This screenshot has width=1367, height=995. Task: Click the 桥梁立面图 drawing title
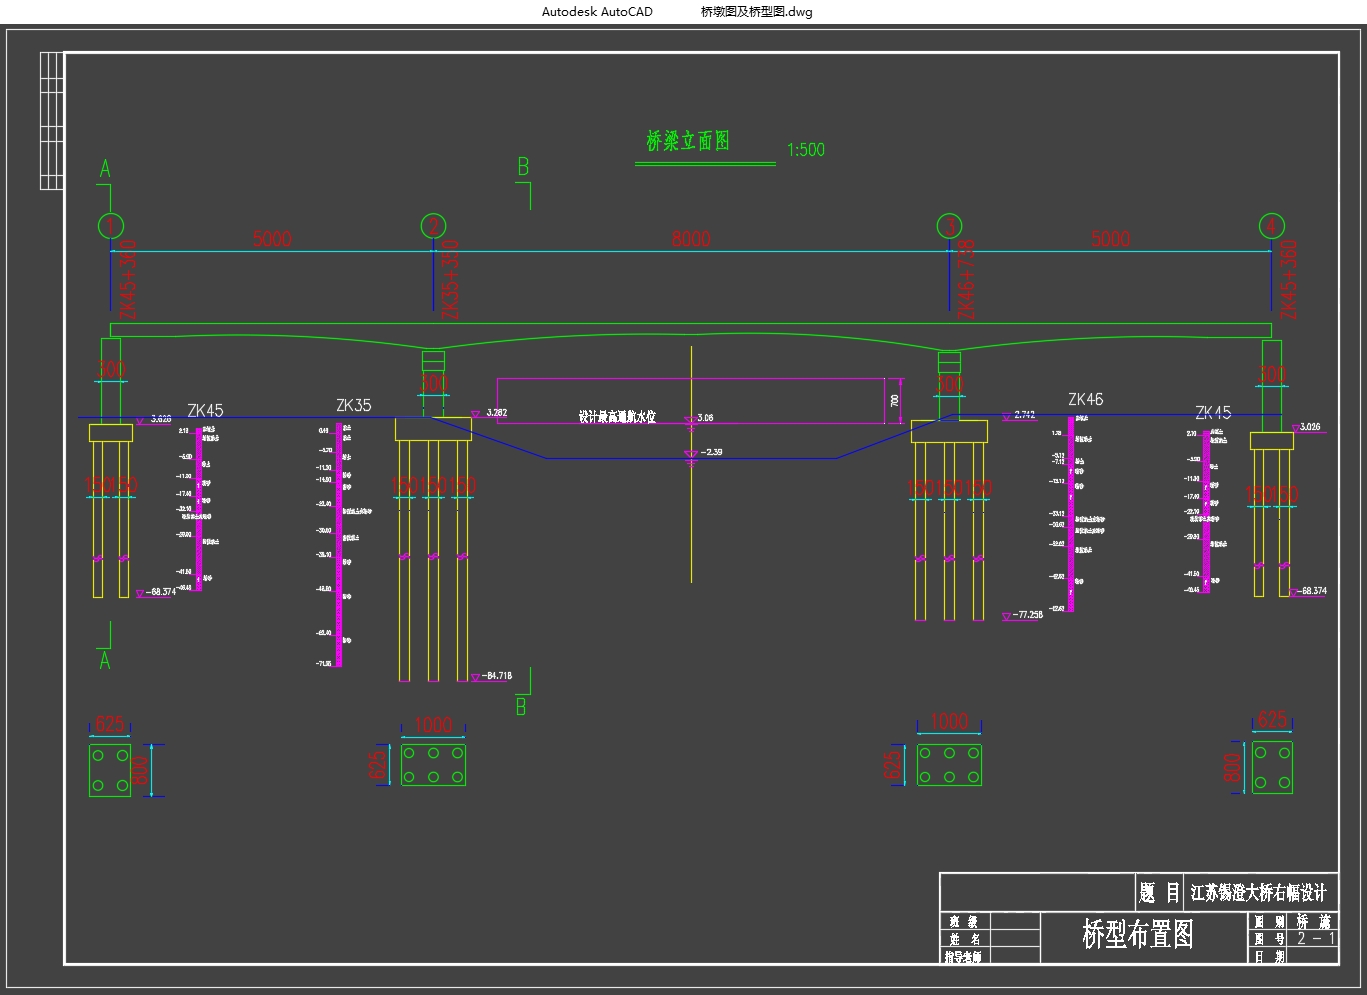[x=688, y=142]
